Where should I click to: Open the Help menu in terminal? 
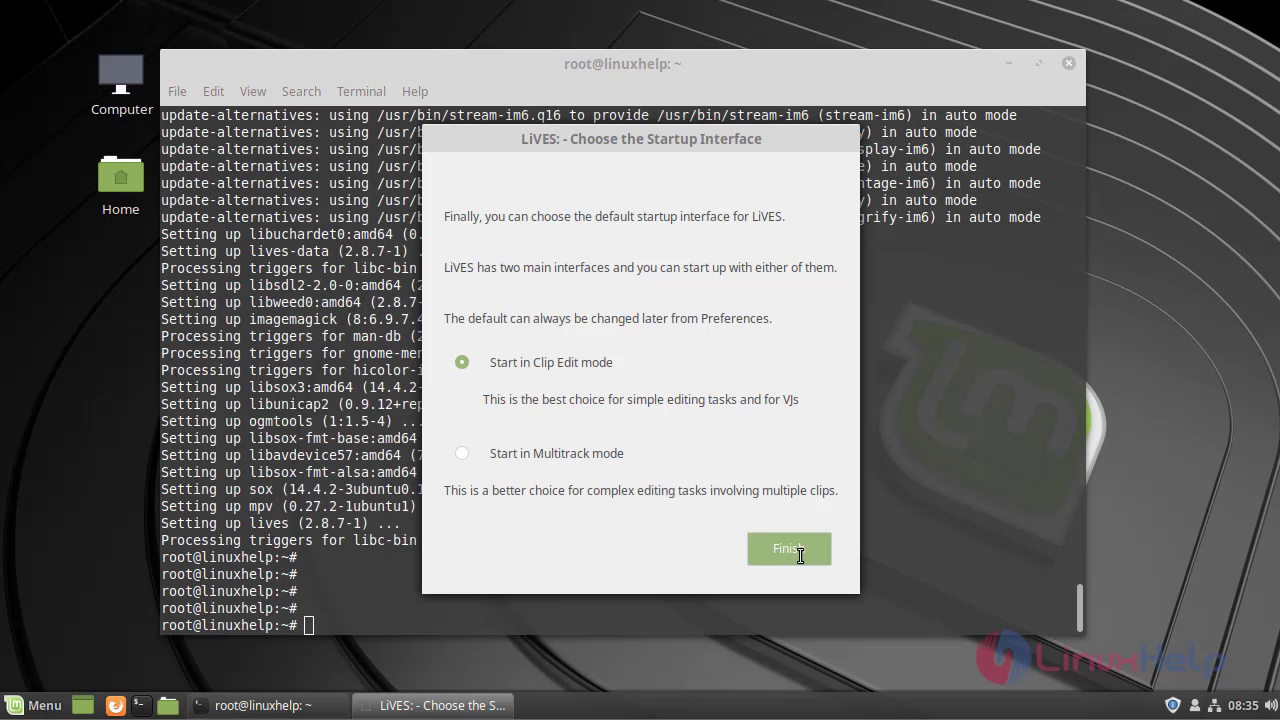(415, 91)
